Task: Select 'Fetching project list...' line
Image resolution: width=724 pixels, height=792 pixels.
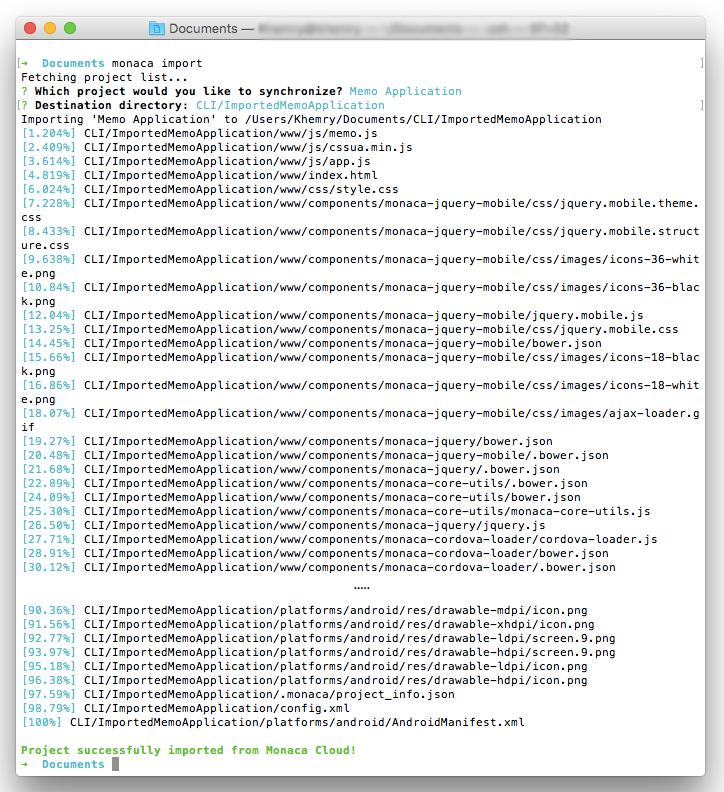Action: tap(105, 77)
